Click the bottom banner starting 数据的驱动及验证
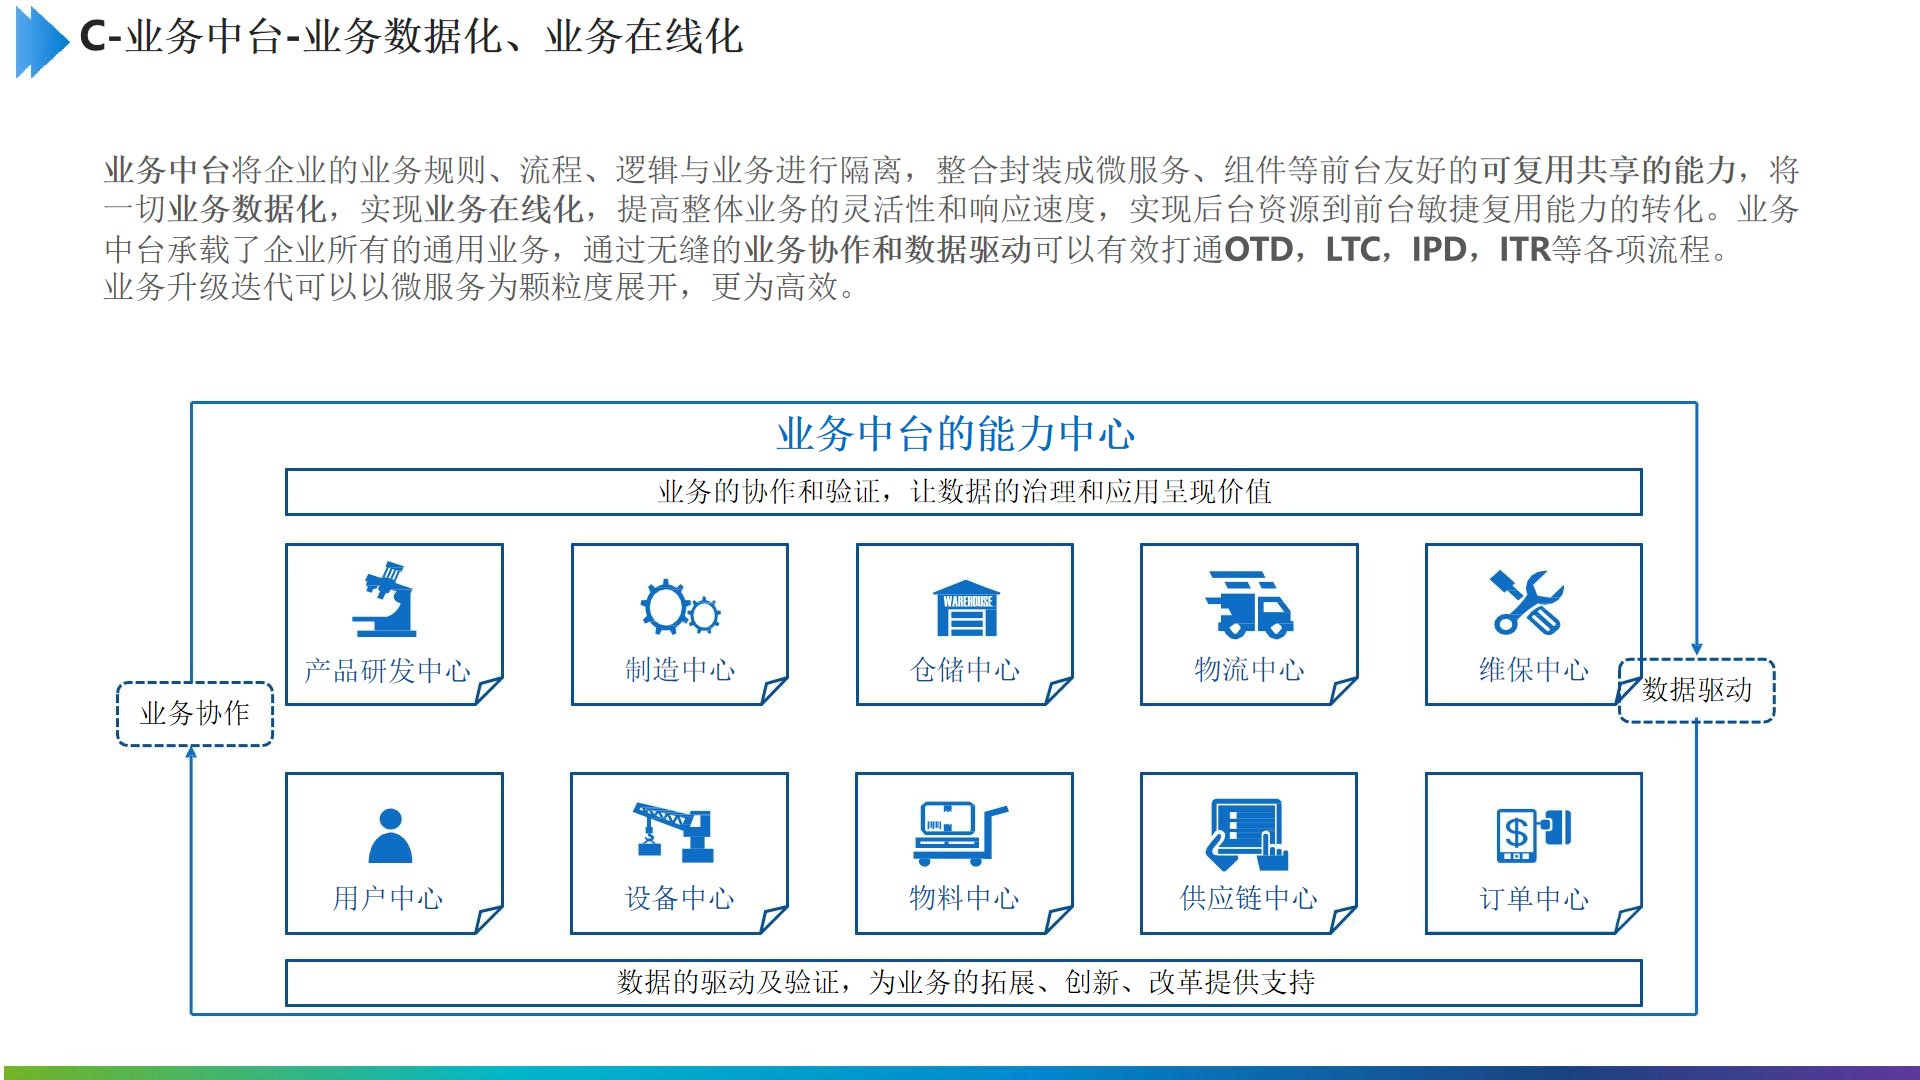Viewport: 1920px width, 1080px height. click(964, 983)
